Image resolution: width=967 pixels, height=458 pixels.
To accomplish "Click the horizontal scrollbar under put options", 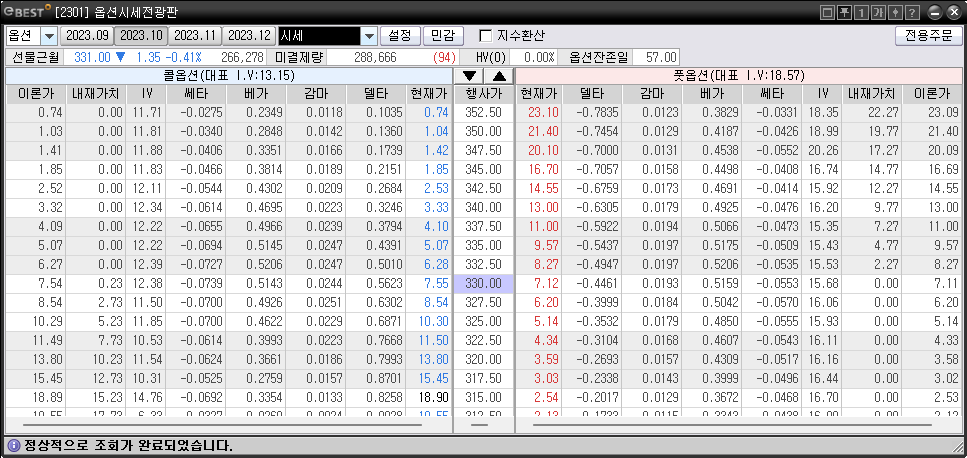I will [733, 425].
